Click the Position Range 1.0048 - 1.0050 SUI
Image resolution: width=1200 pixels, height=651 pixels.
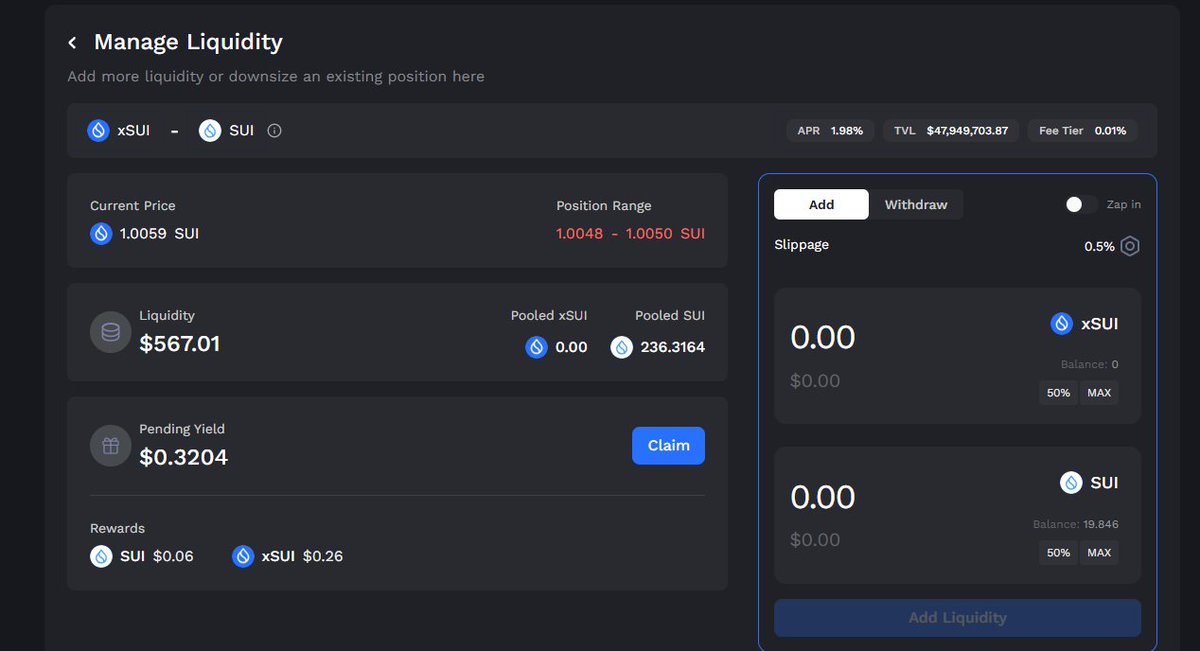[631, 234]
